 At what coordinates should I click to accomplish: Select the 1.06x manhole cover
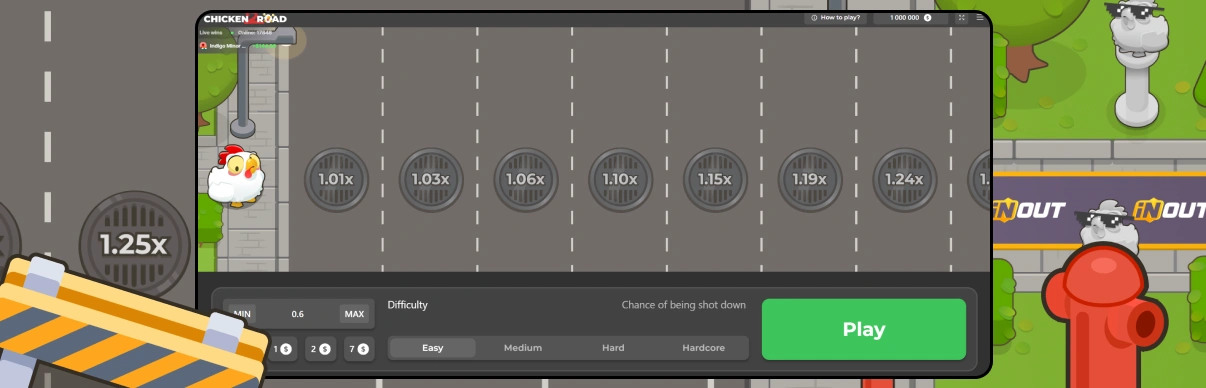(x=526, y=180)
